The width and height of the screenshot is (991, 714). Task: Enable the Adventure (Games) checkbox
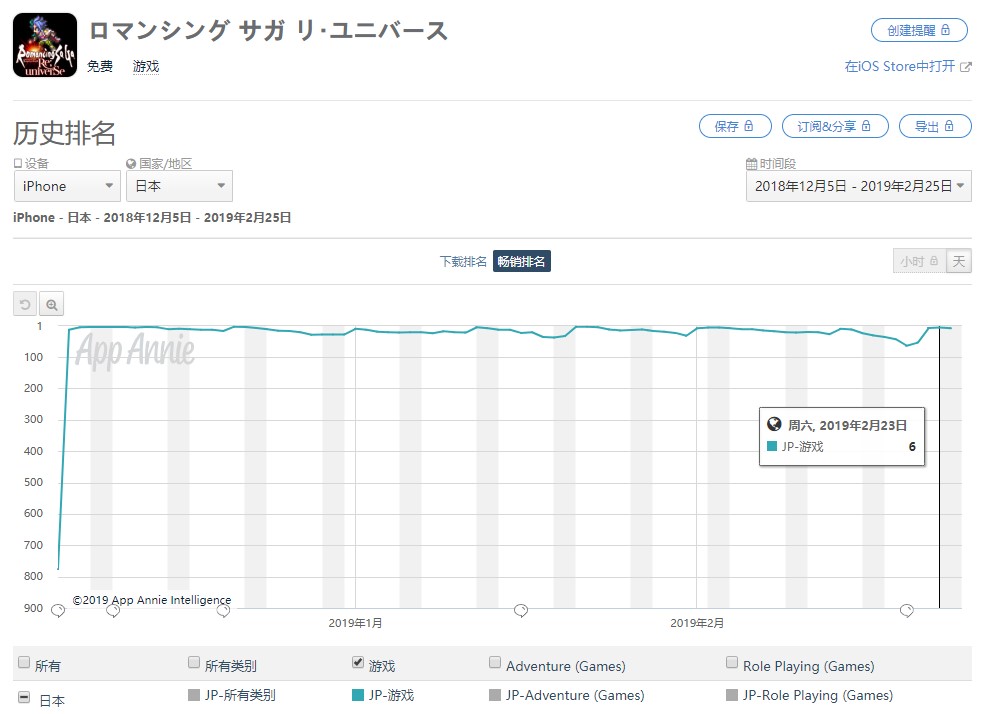click(x=495, y=662)
